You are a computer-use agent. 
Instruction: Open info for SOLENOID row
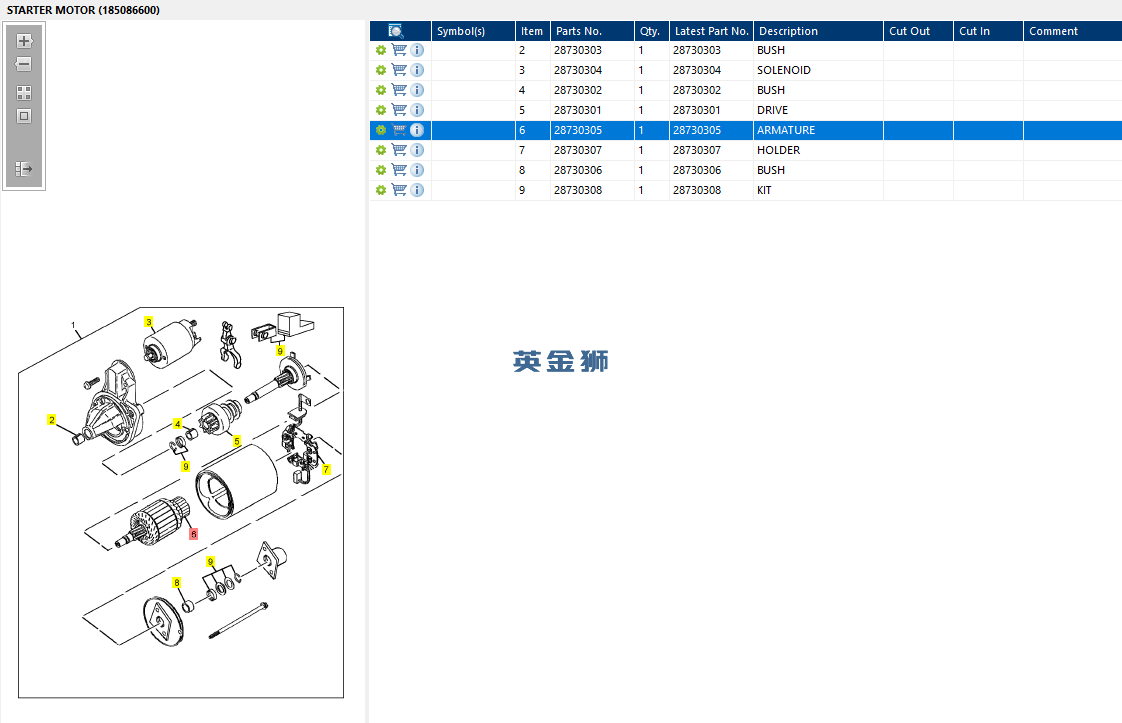coord(417,70)
